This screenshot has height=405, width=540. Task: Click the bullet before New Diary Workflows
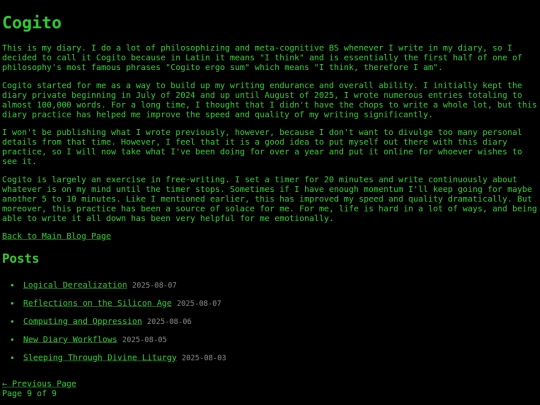[x=12, y=340]
